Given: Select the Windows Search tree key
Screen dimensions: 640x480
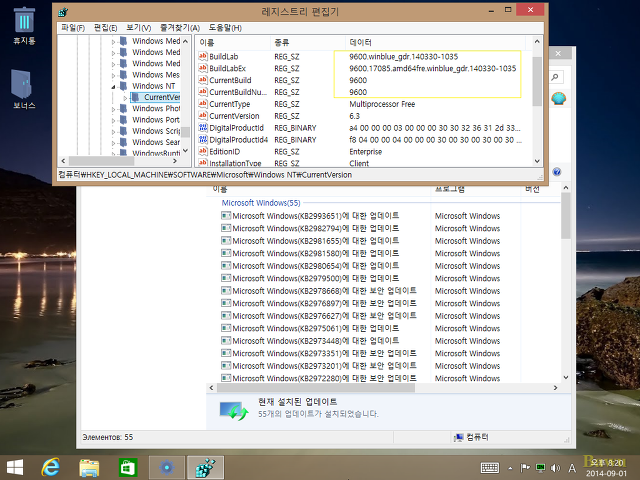Looking at the screenshot, I should pos(156,142).
